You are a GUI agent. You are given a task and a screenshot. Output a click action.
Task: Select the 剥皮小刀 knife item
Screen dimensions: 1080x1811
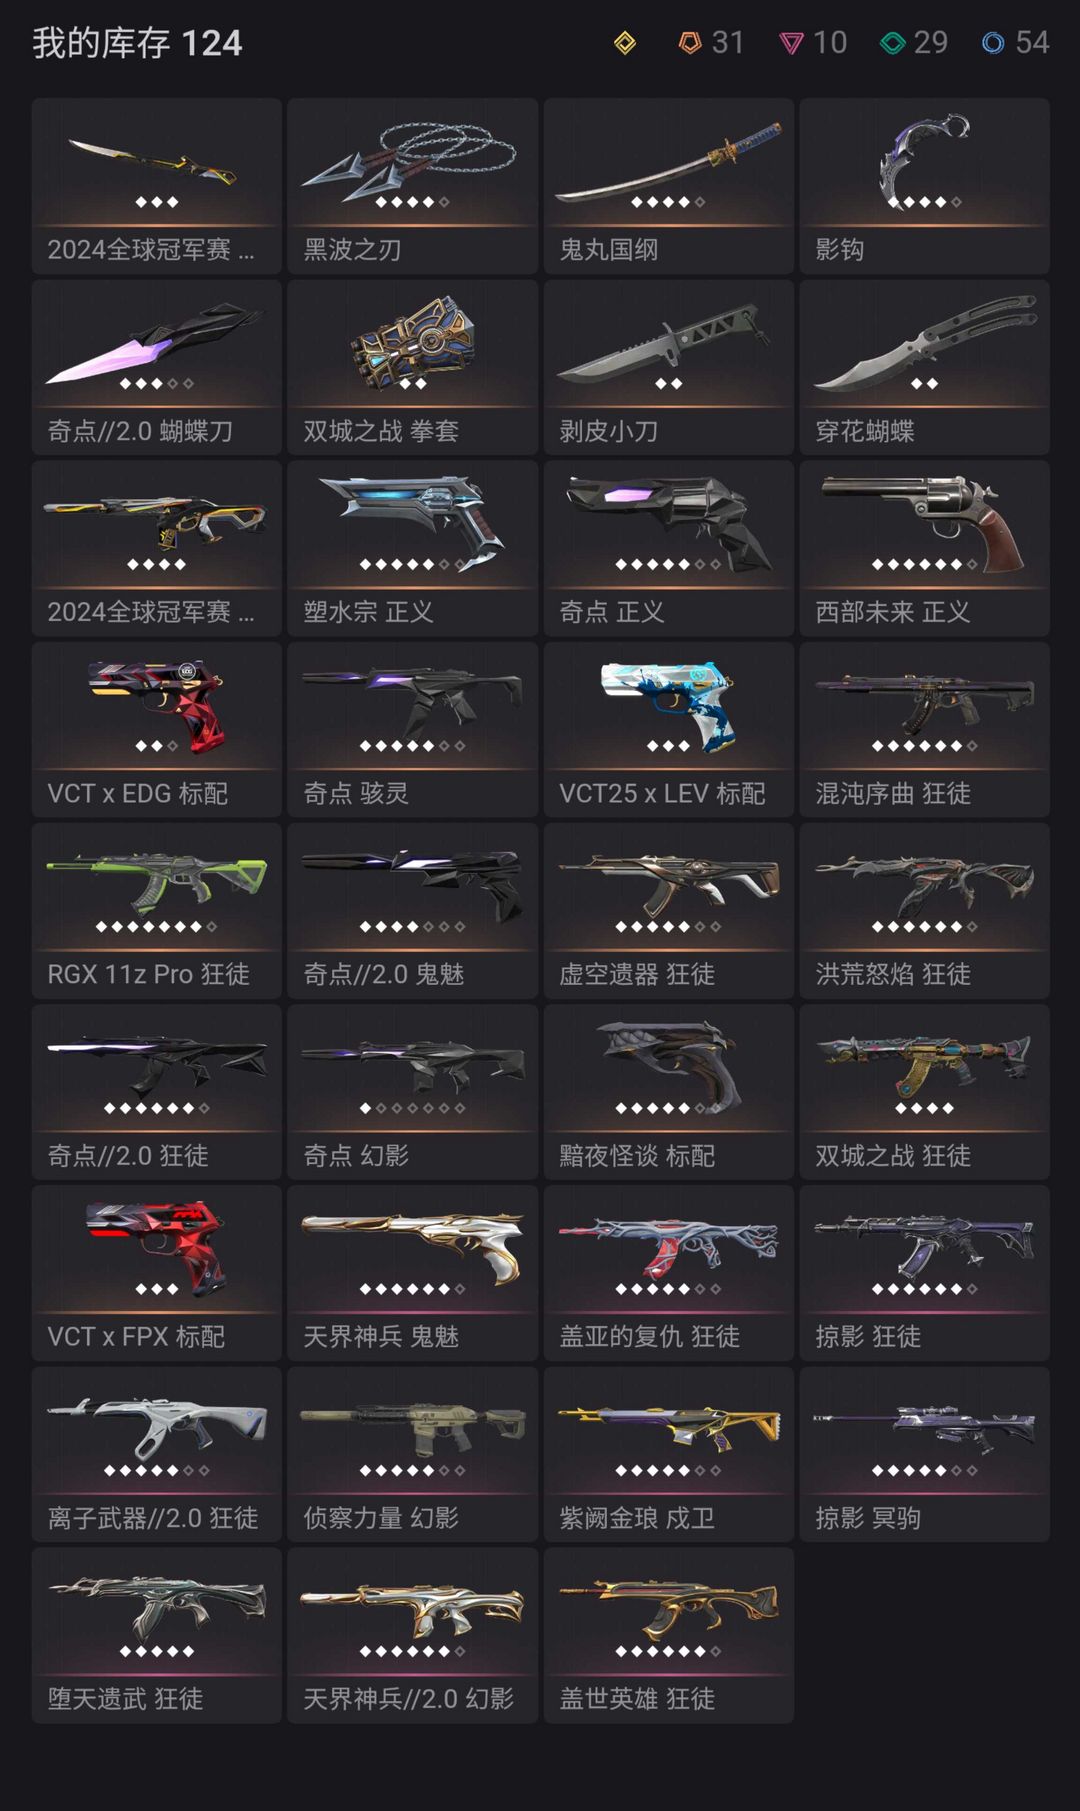tap(669, 367)
